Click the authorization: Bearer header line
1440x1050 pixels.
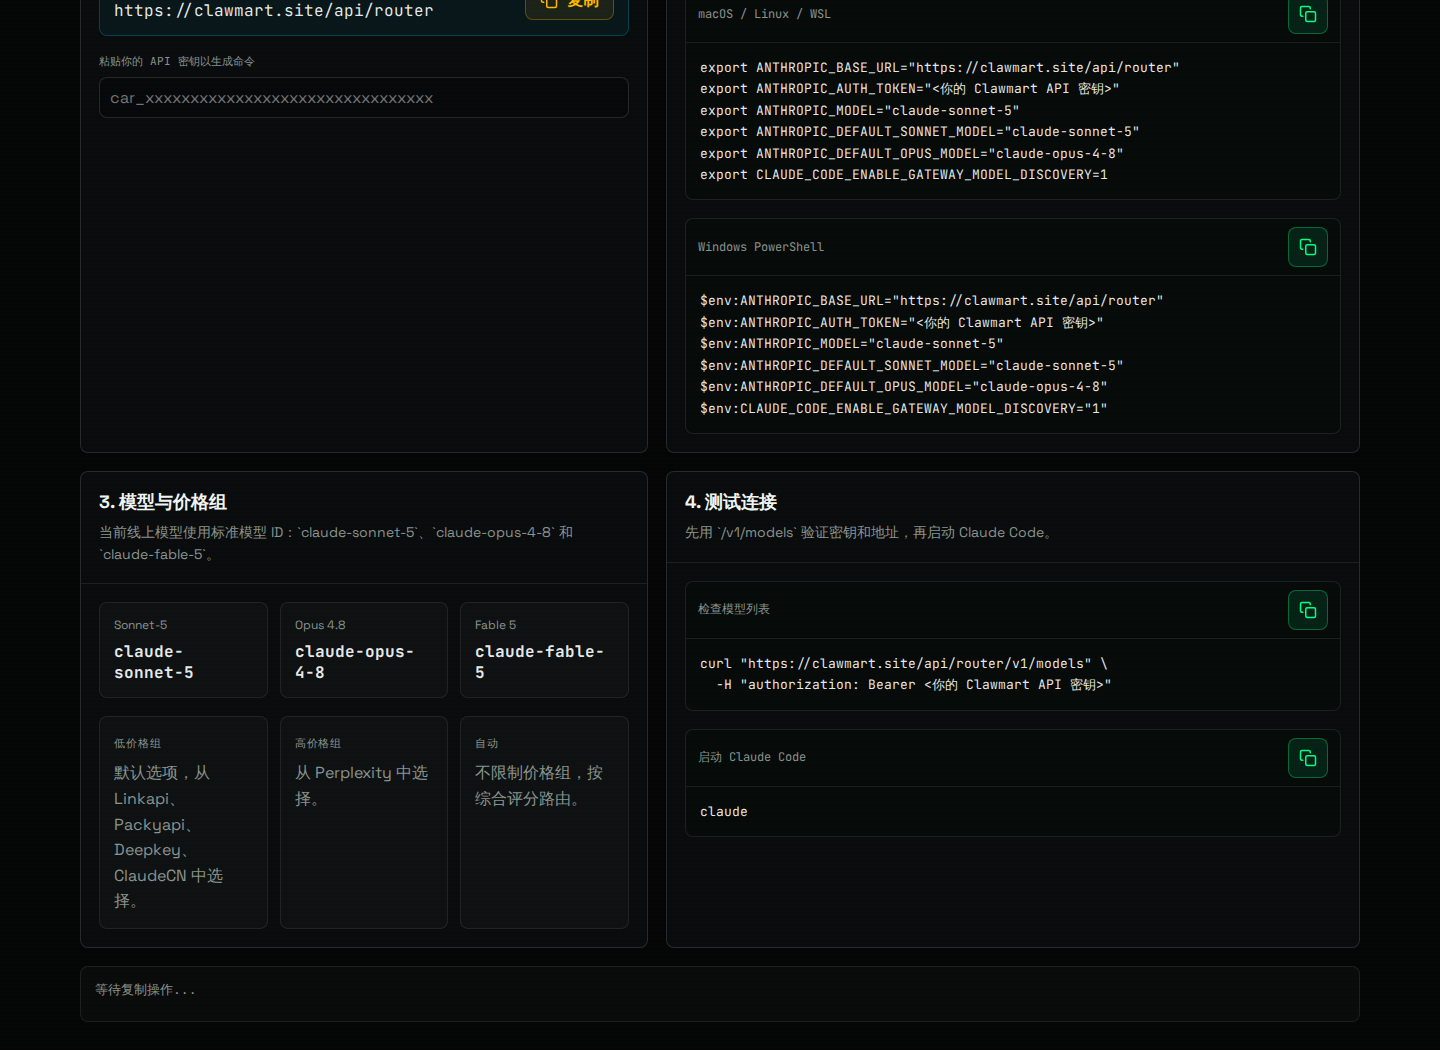pyautogui.click(x=914, y=685)
